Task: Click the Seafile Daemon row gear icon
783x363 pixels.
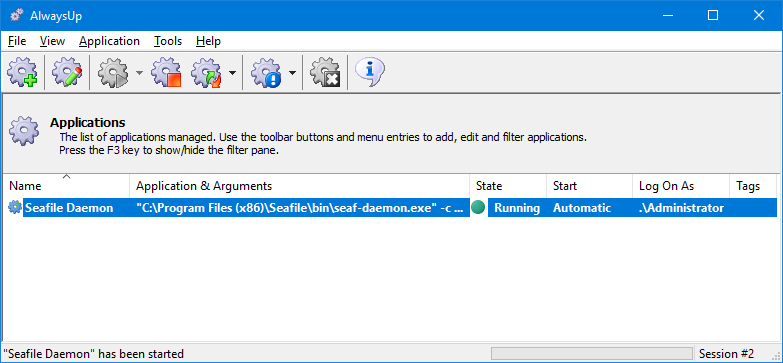Action: click(x=15, y=207)
